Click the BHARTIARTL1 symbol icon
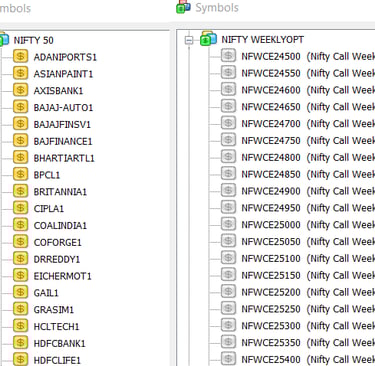 click(x=20, y=157)
